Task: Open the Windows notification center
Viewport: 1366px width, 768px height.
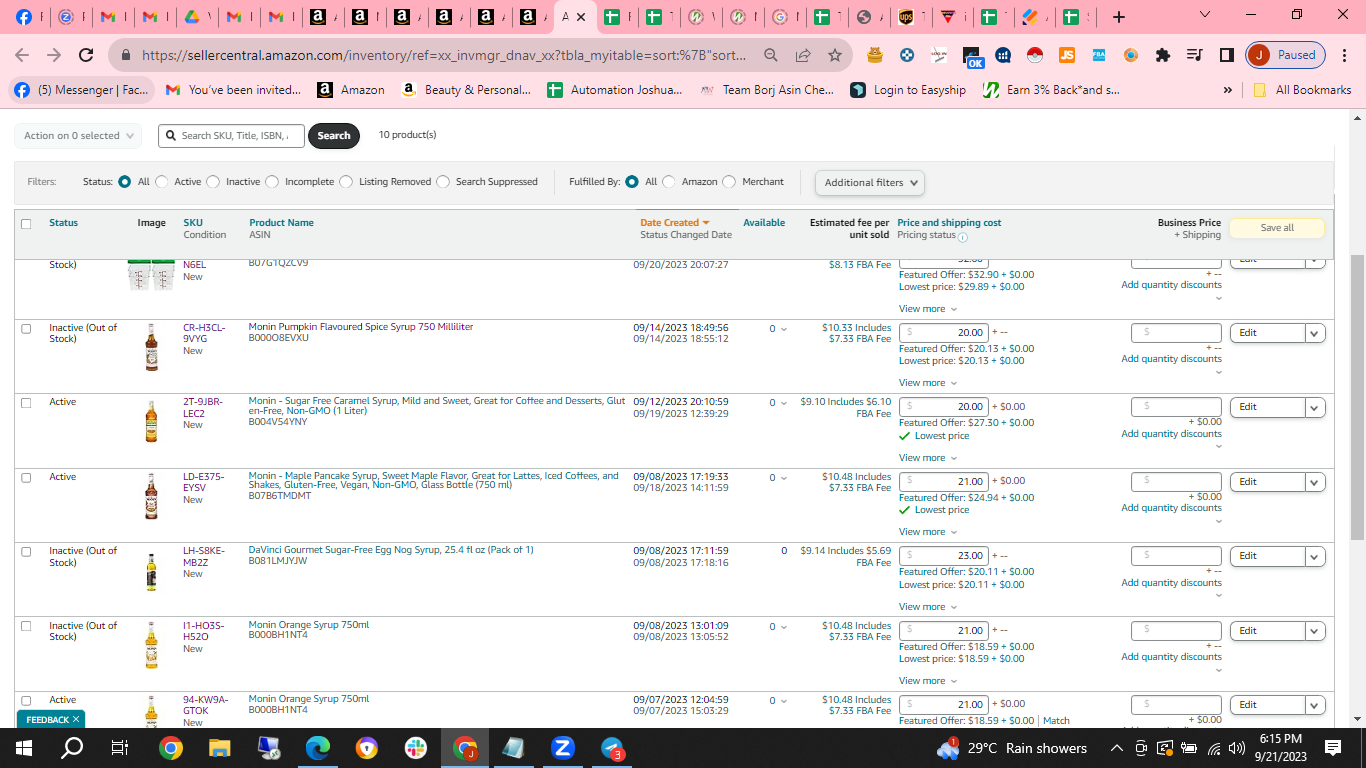Action: click(1333, 748)
